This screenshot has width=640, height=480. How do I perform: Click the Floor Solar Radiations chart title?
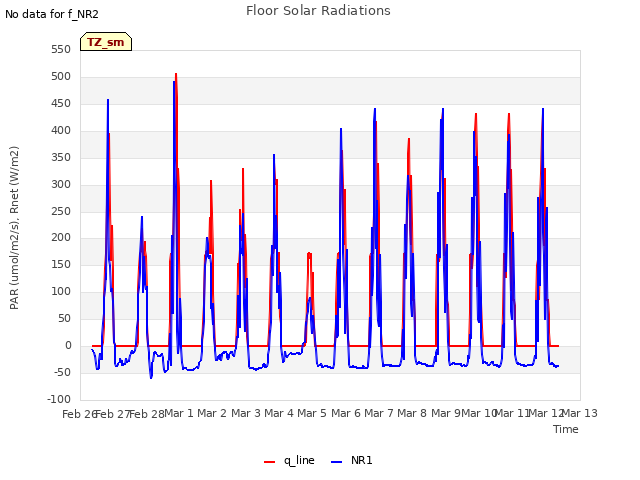(318, 11)
